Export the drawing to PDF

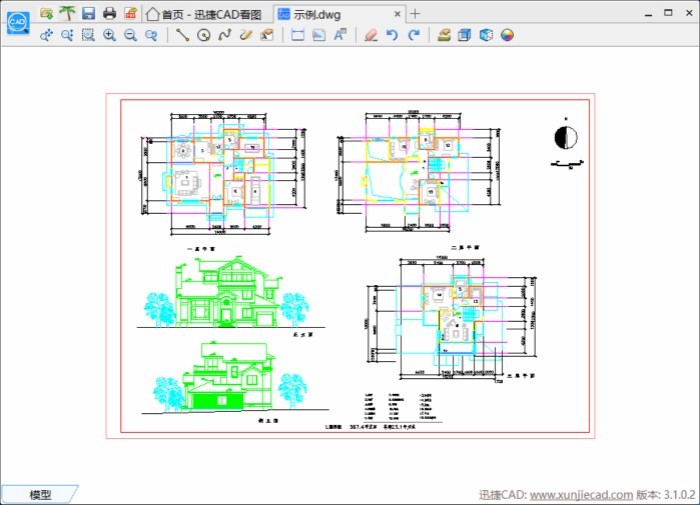[130, 13]
